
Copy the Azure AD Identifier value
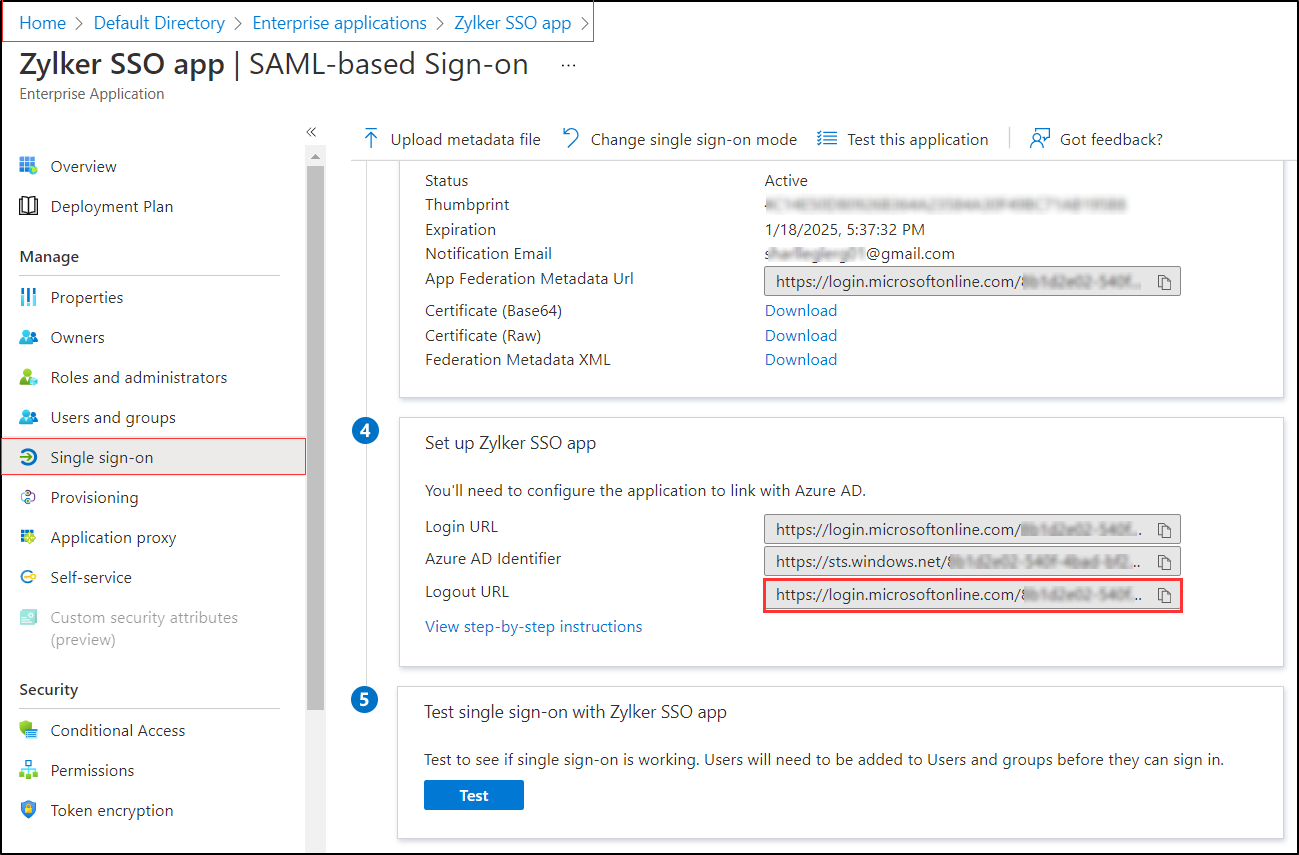coord(1164,562)
